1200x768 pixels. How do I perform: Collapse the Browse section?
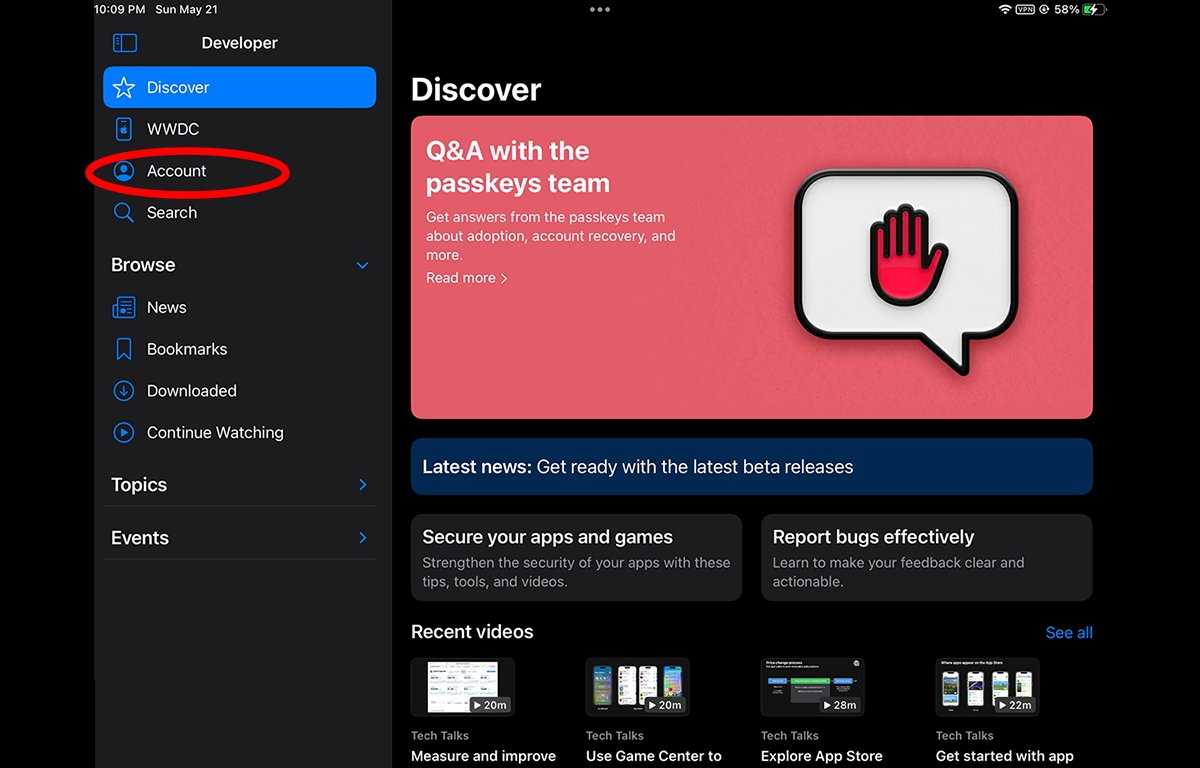pyautogui.click(x=361, y=265)
